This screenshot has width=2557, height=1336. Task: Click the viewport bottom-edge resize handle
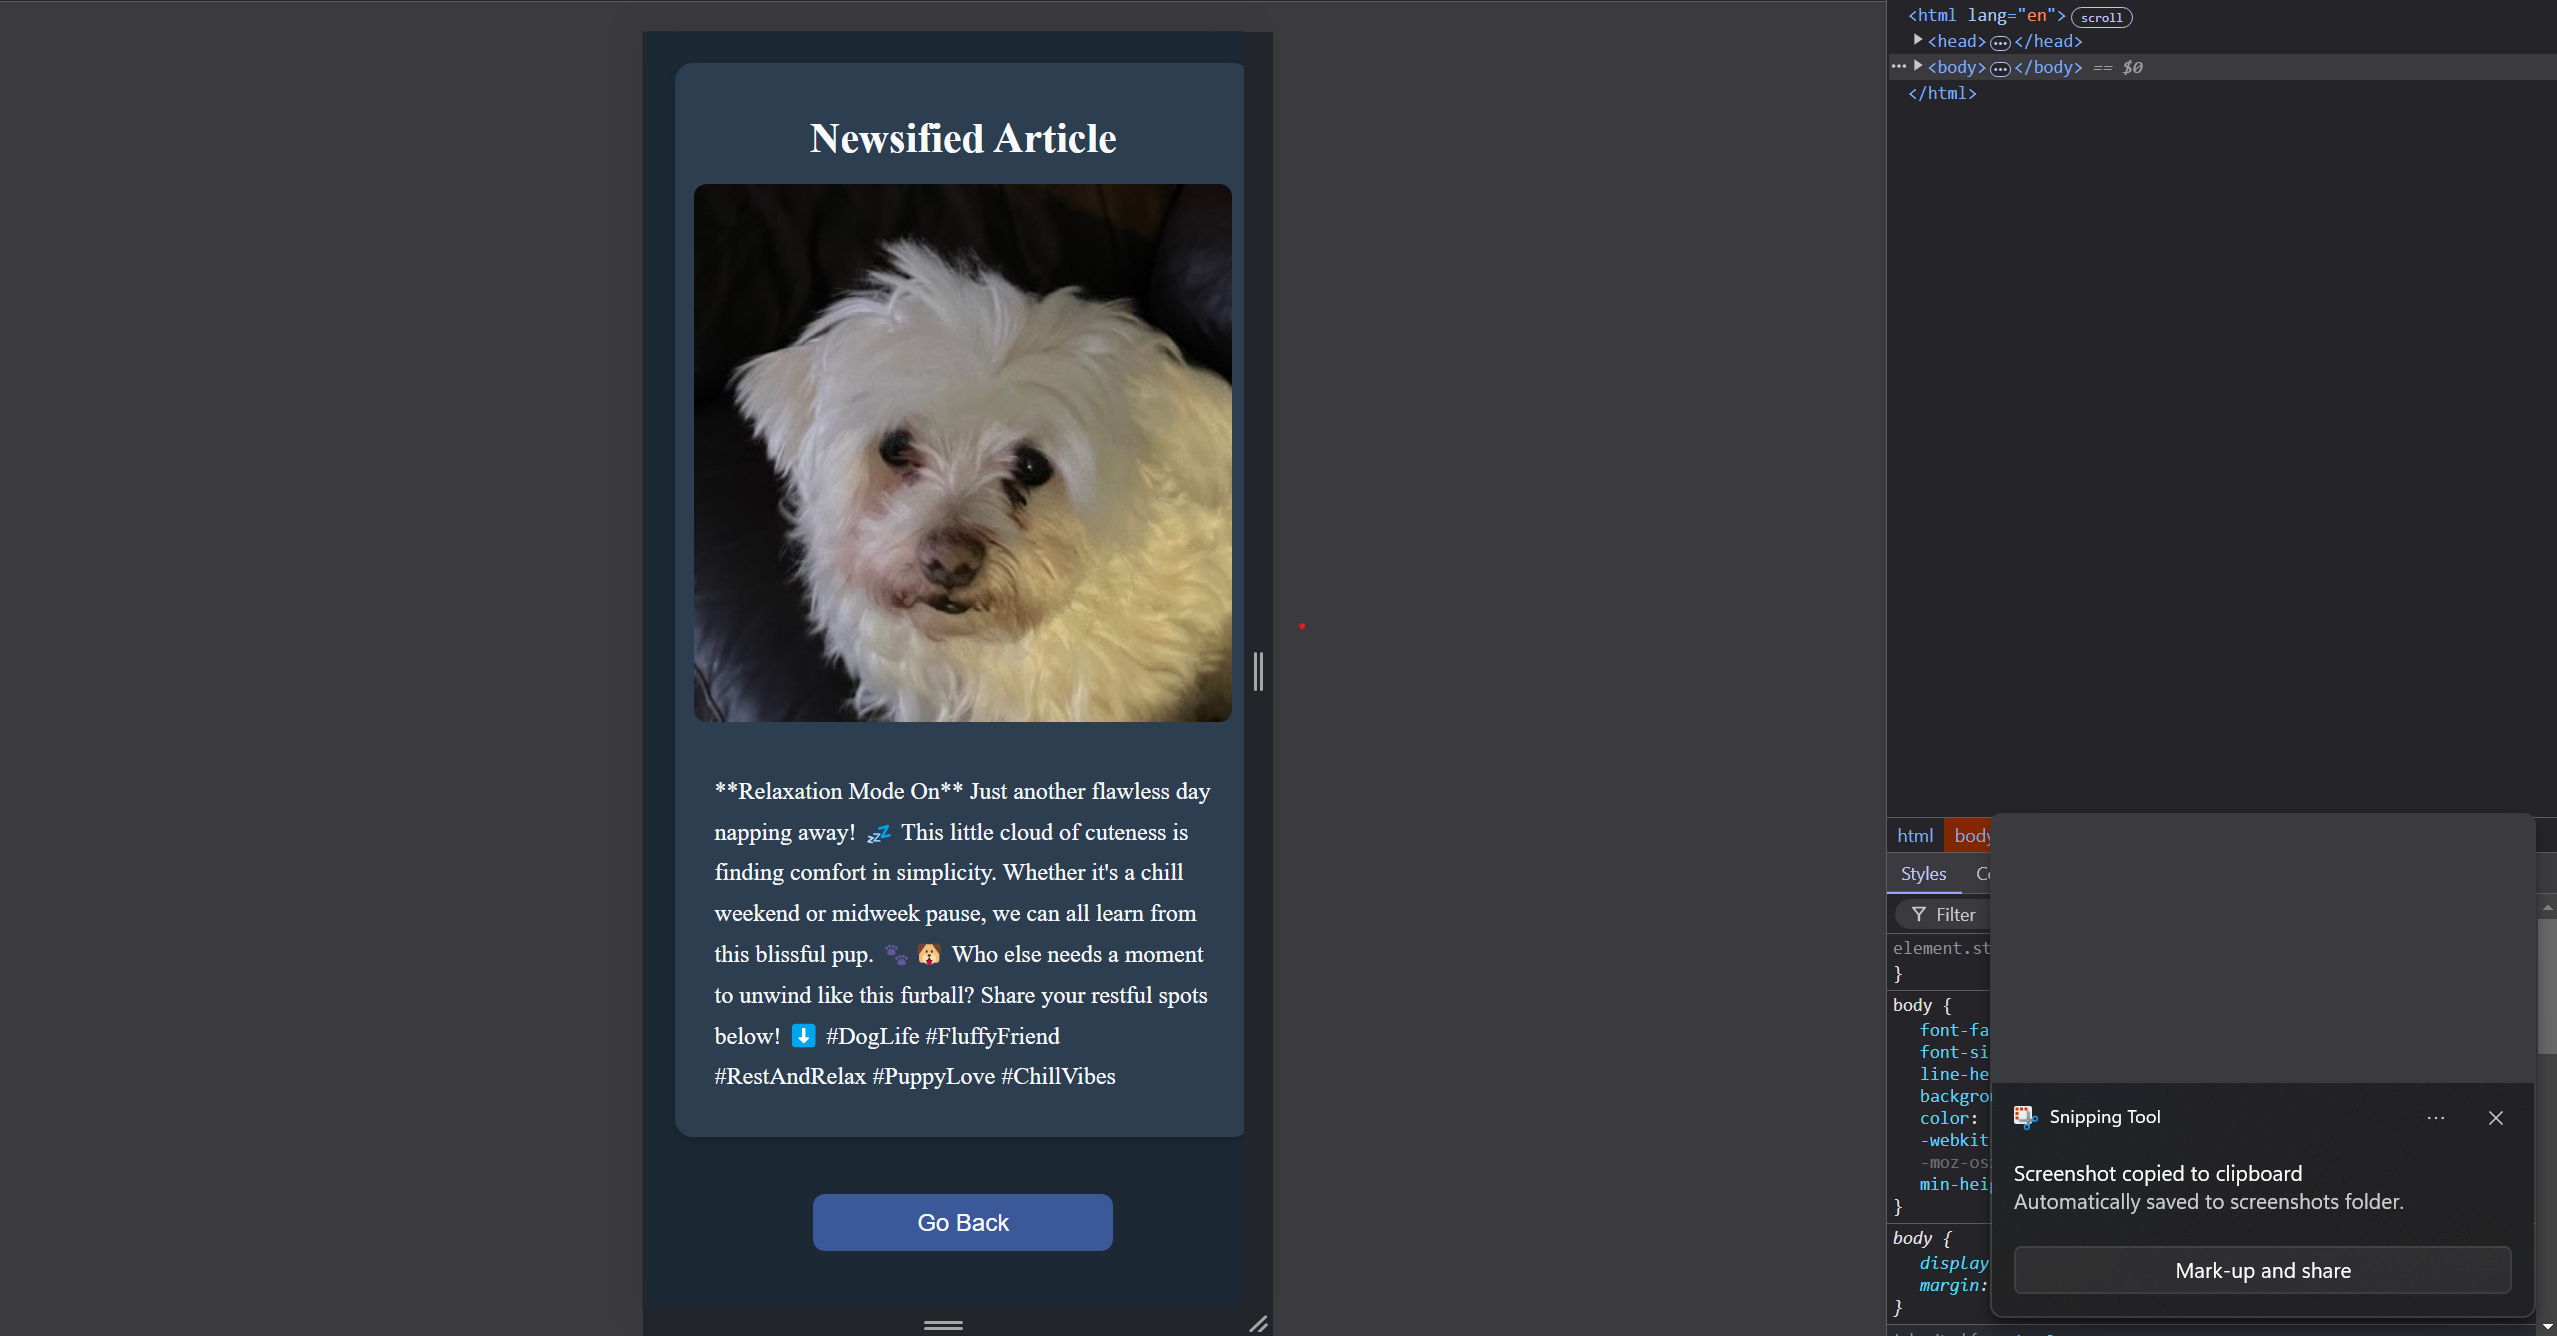tap(943, 1325)
